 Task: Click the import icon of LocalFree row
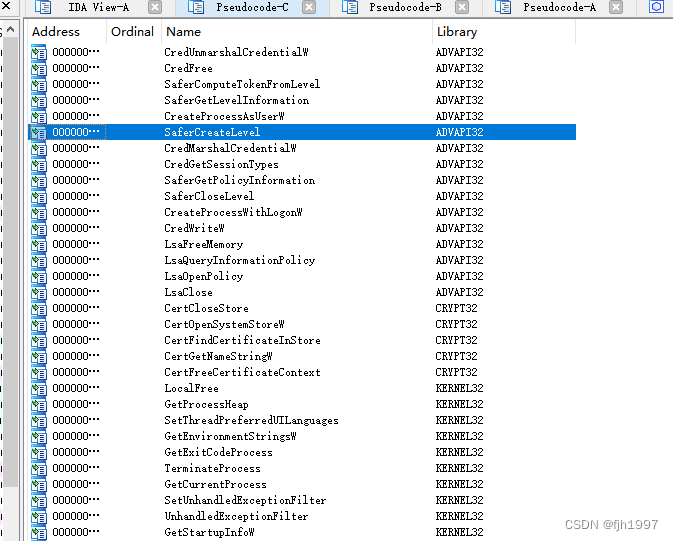39,389
